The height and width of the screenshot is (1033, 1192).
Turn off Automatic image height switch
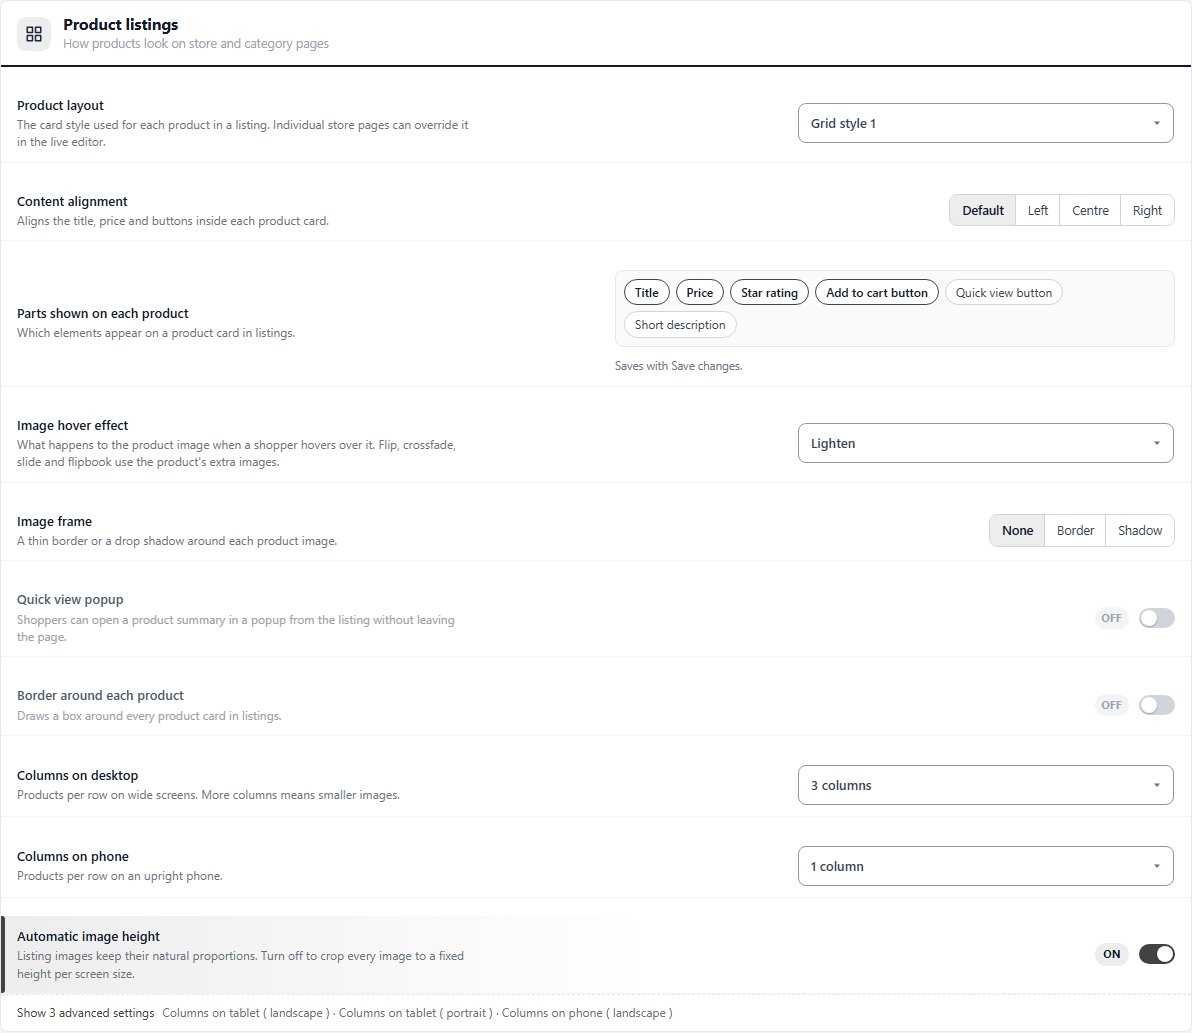click(1156, 954)
